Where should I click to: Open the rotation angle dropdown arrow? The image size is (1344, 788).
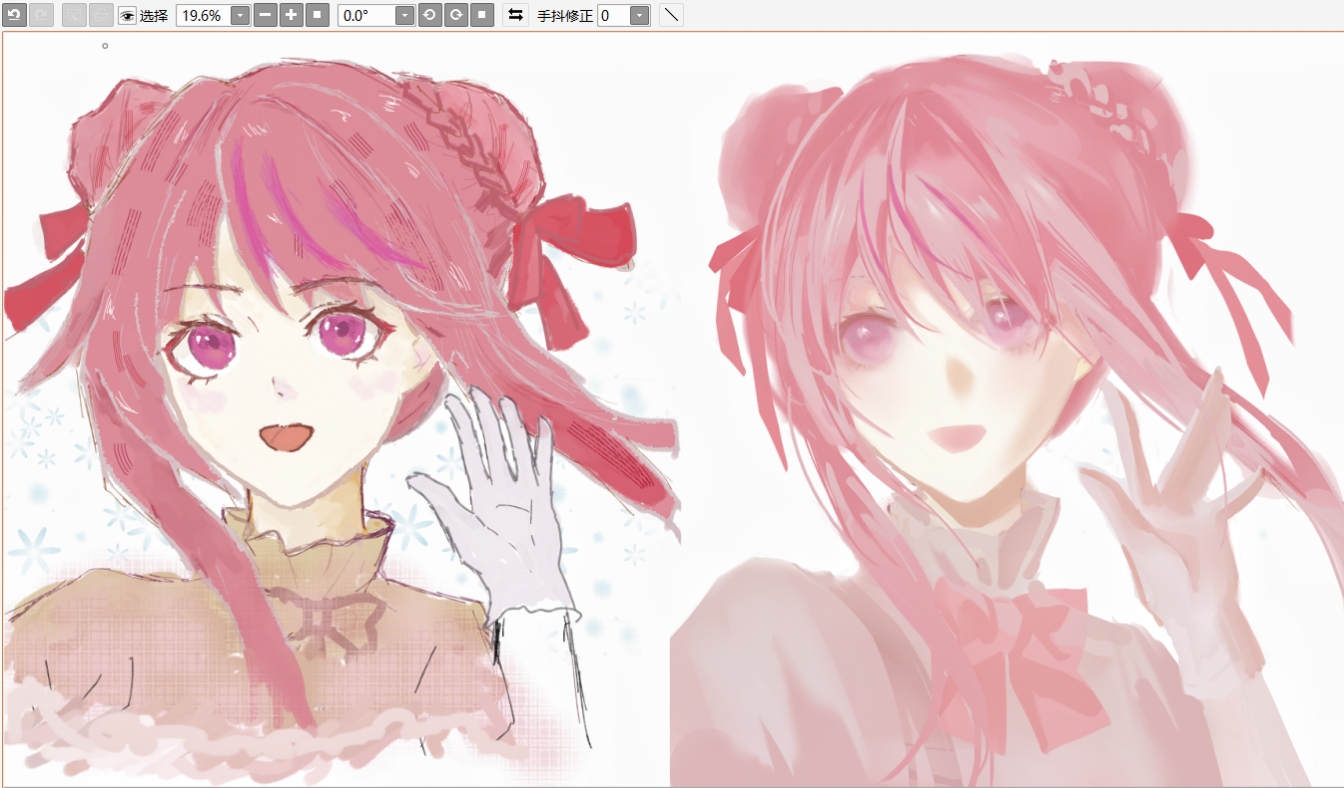coord(404,16)
